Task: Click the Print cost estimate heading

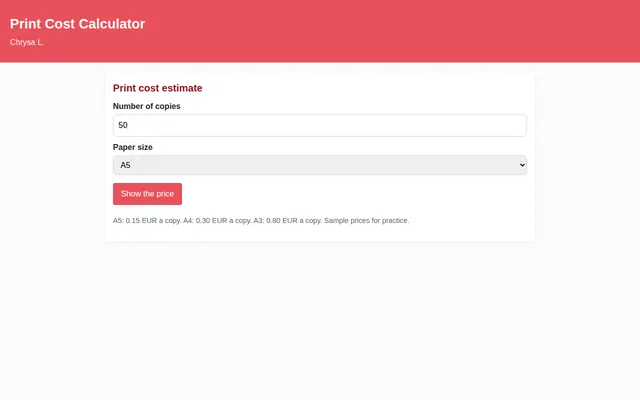Action: coord(158,88)
